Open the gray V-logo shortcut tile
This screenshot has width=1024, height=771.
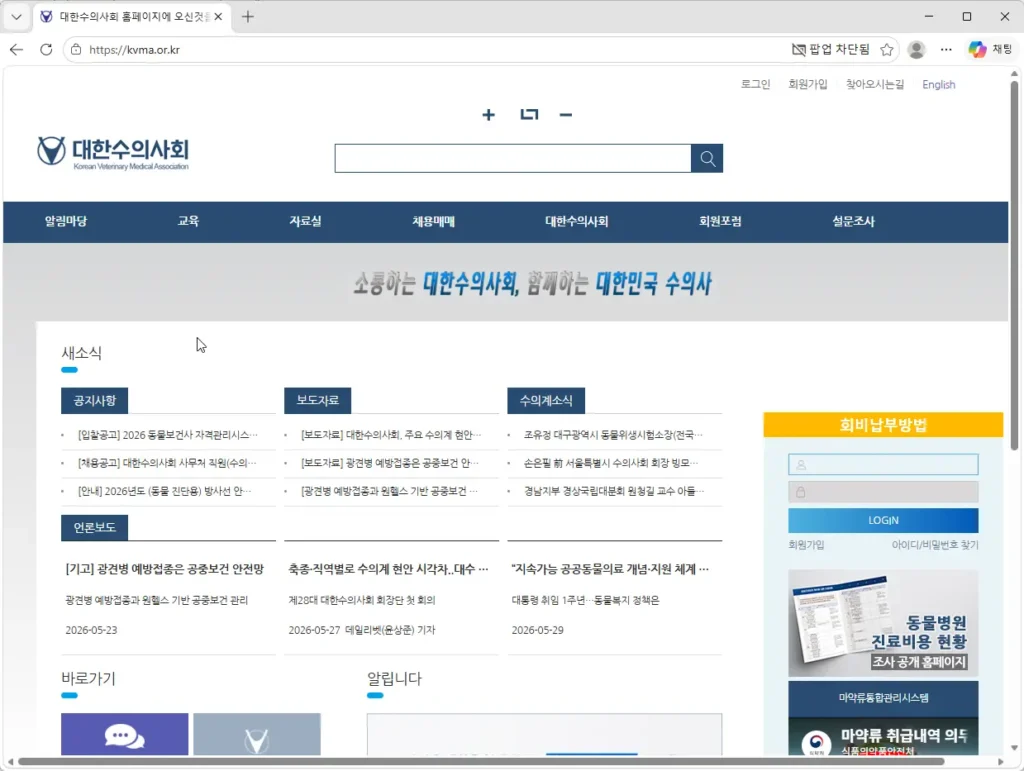coord(257,734)
